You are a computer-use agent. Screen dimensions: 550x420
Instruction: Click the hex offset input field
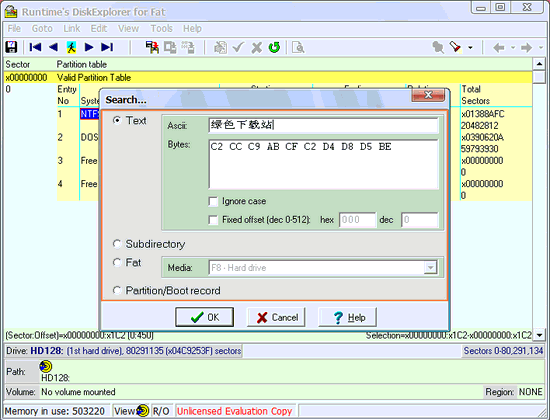357,220
